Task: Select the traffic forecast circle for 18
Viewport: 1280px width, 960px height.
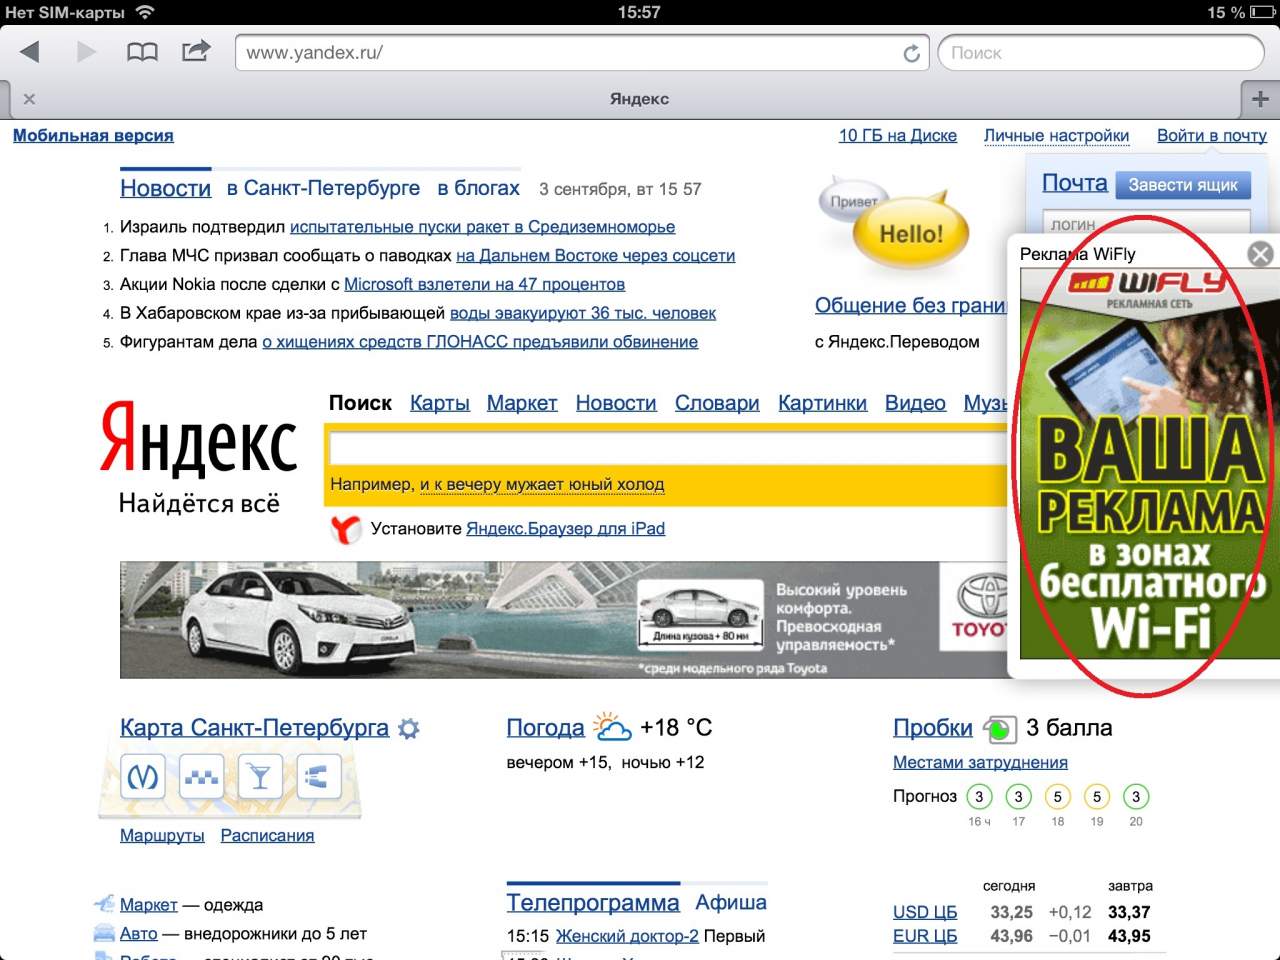Action: pos(1057,797)
